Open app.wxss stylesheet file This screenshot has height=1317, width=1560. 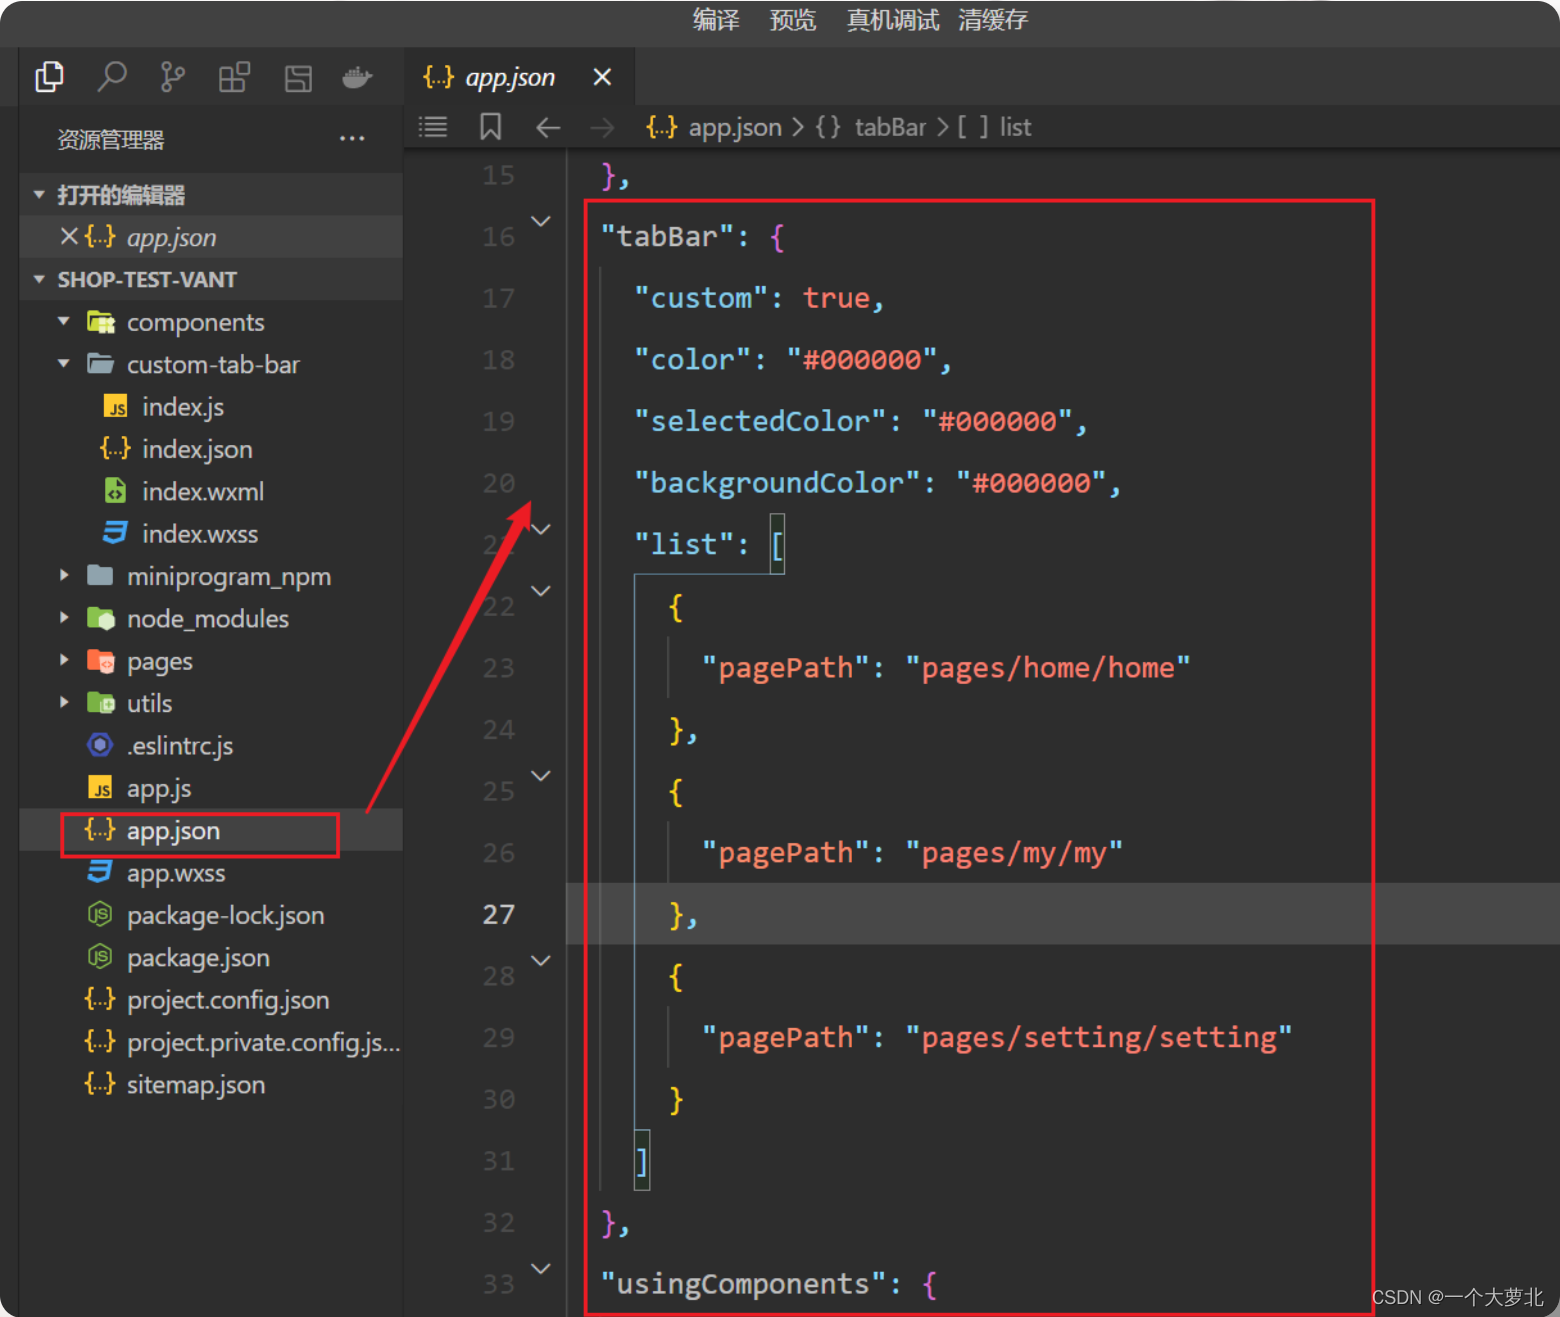coord(176,873)
